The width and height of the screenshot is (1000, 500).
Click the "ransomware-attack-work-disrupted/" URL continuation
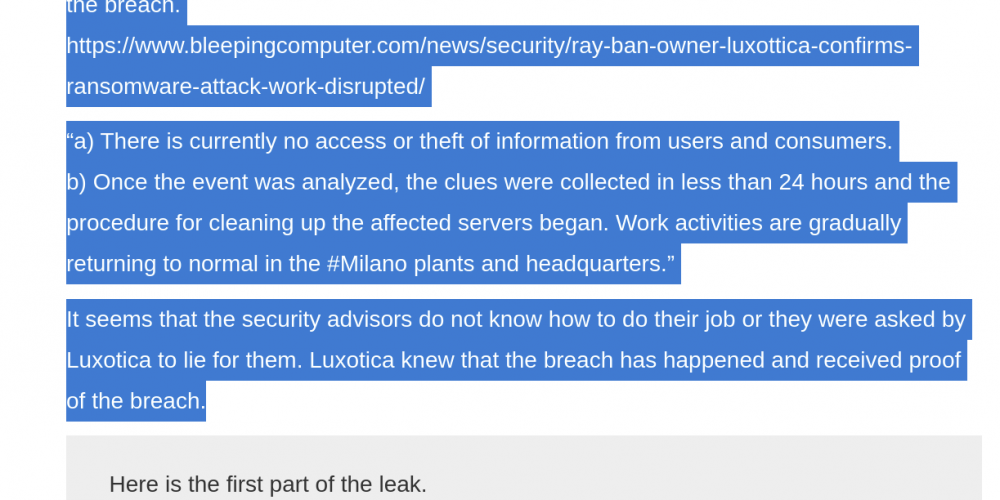[x=246, y=87]
